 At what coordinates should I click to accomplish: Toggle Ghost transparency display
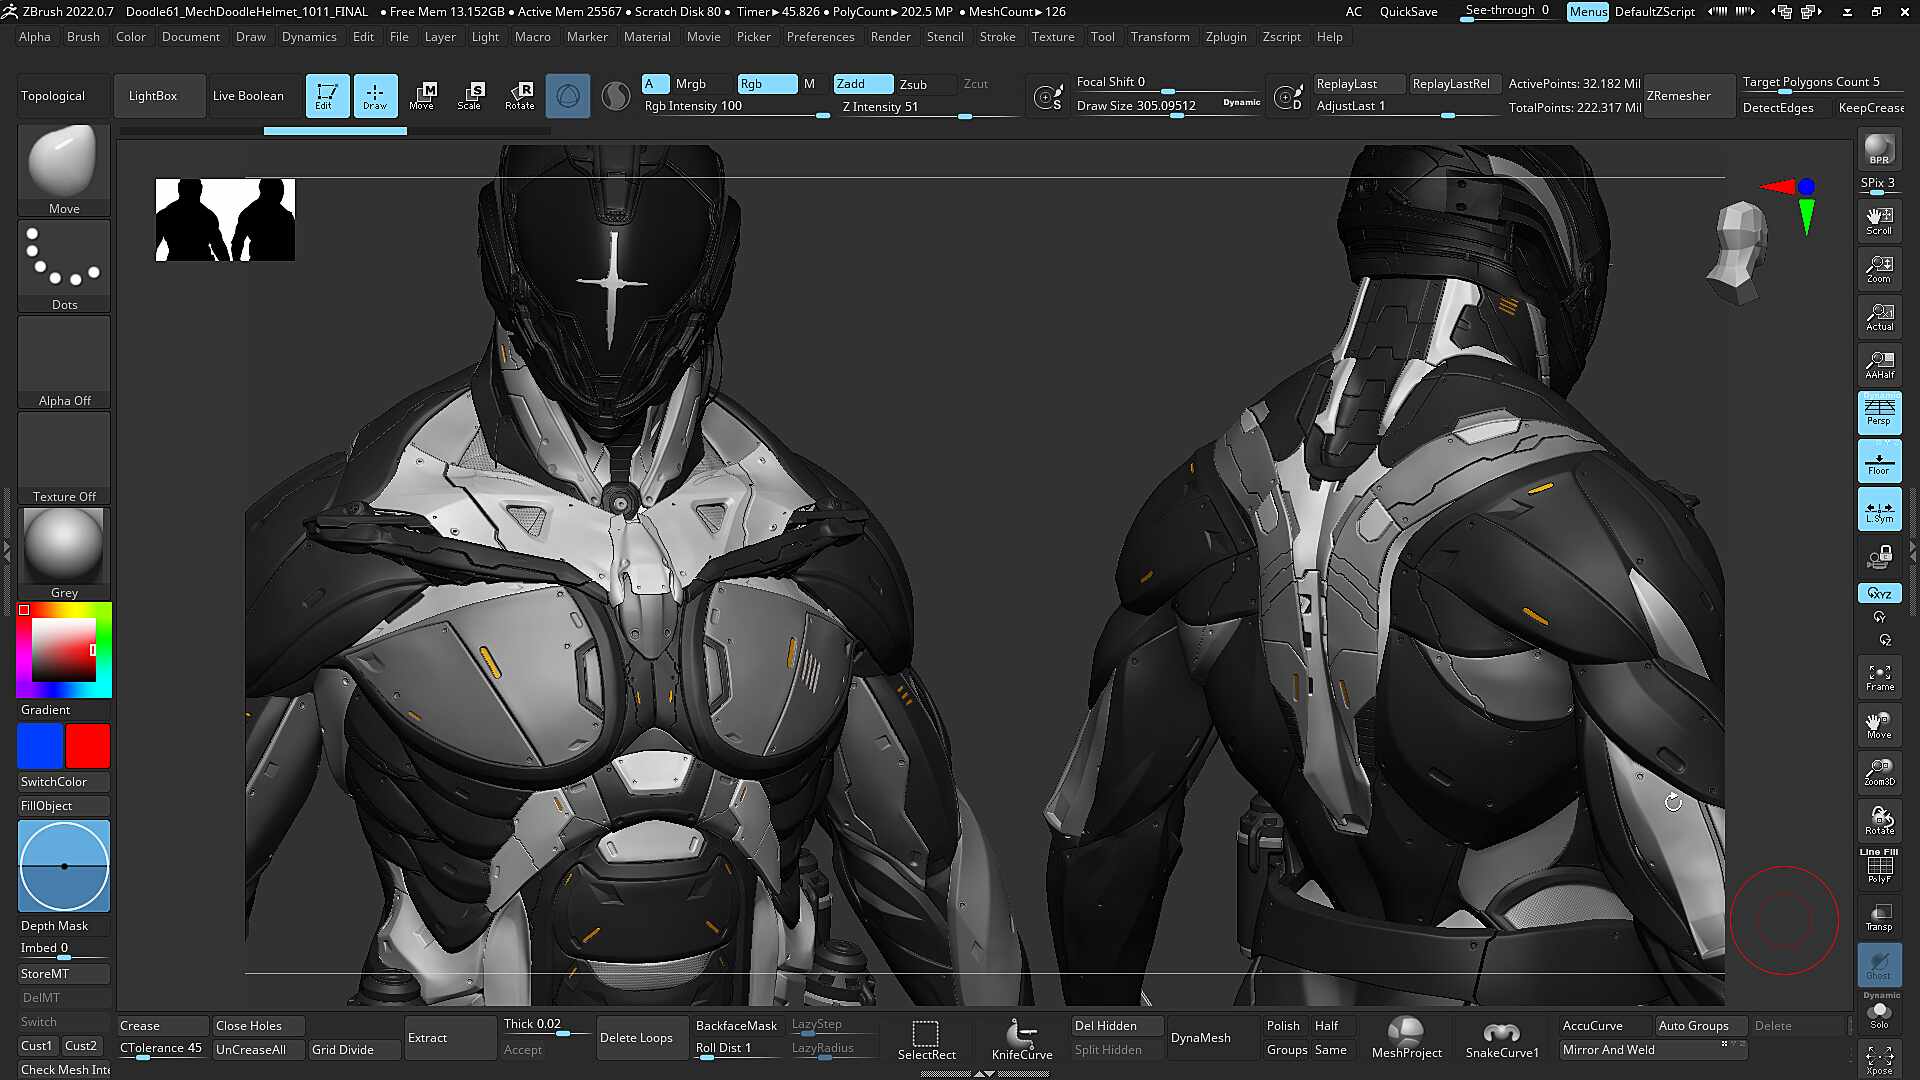tap(1879, 965)
